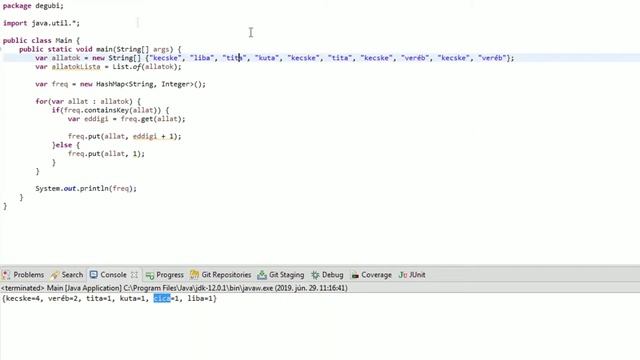
Task: Switch to the Search tab
Action: coord(67,275)
